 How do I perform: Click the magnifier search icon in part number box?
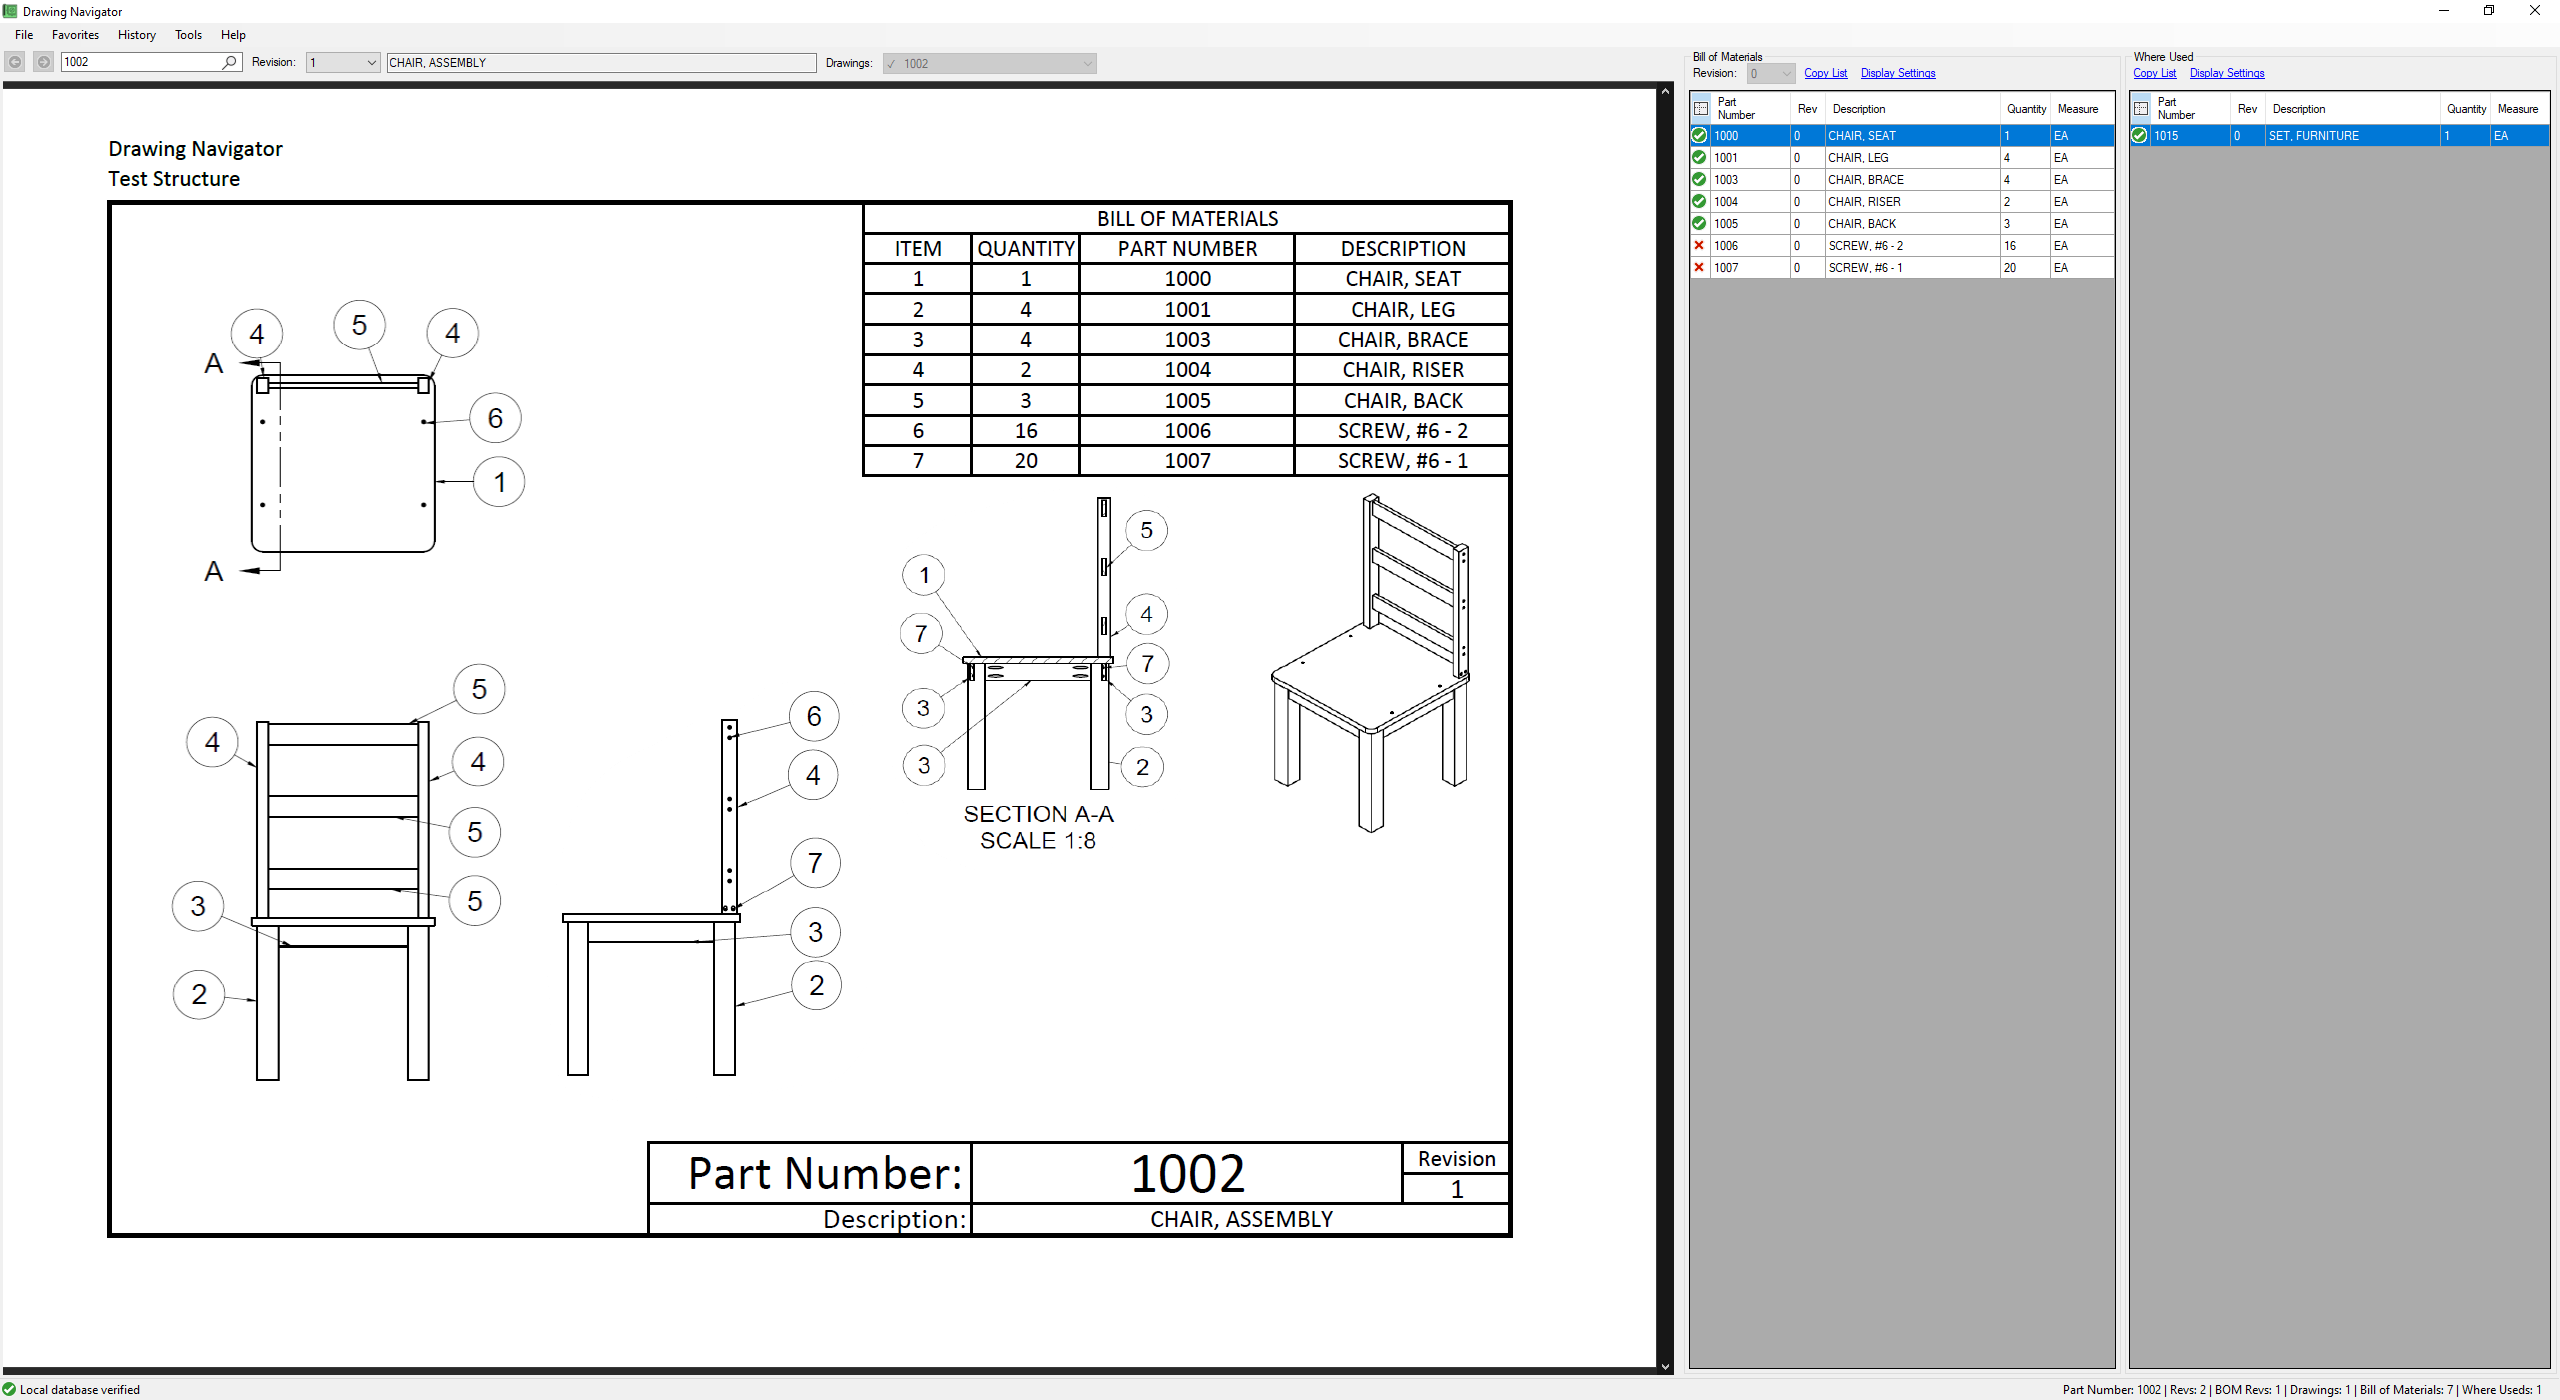coord(230,62)
